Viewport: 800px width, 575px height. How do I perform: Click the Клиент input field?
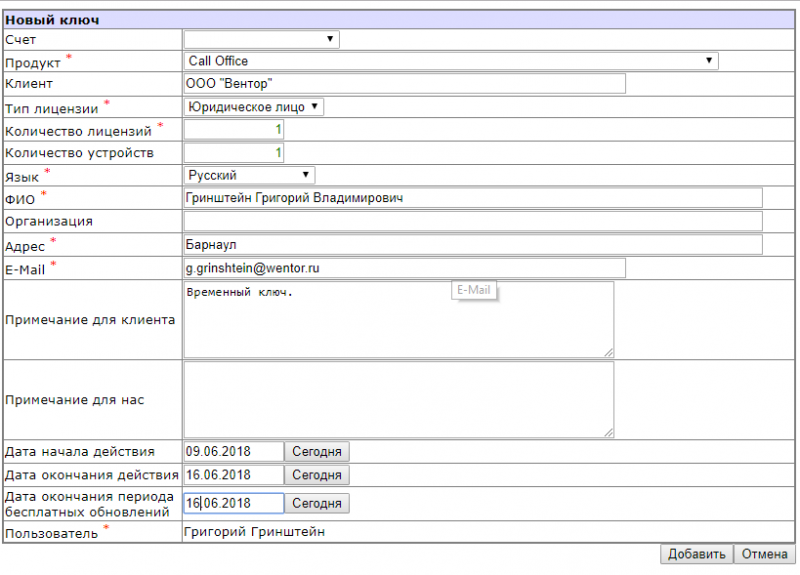click(405, 84)
